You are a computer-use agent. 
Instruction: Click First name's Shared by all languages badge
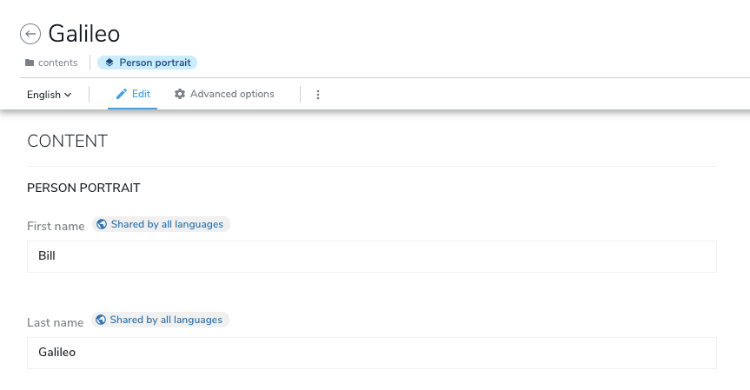tap(161, 224)
